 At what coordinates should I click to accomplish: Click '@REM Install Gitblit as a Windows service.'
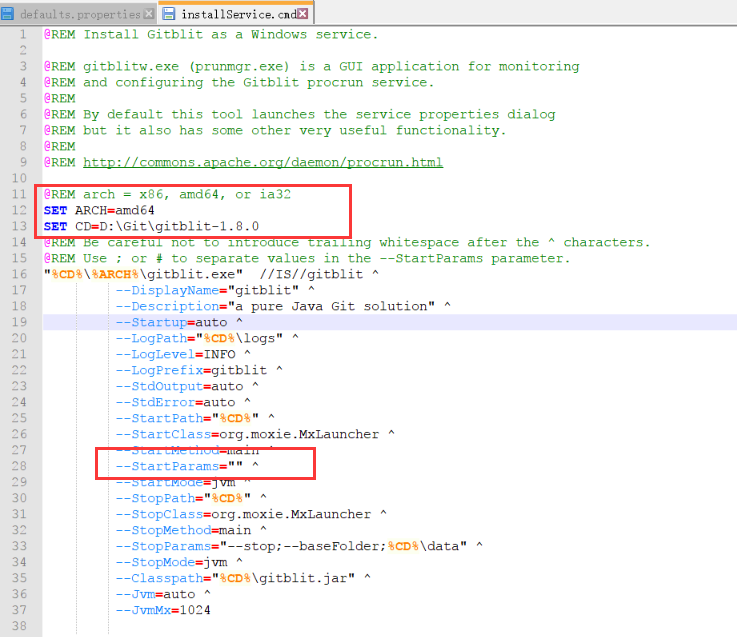click(x=211, y=34)
